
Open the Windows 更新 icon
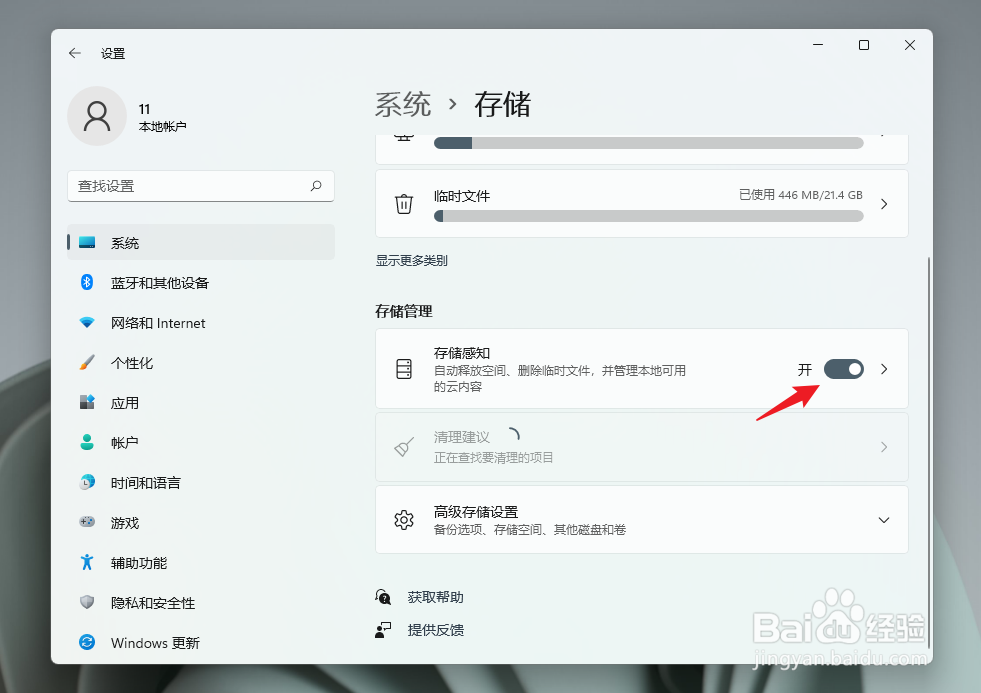click(x=88, y=643)
